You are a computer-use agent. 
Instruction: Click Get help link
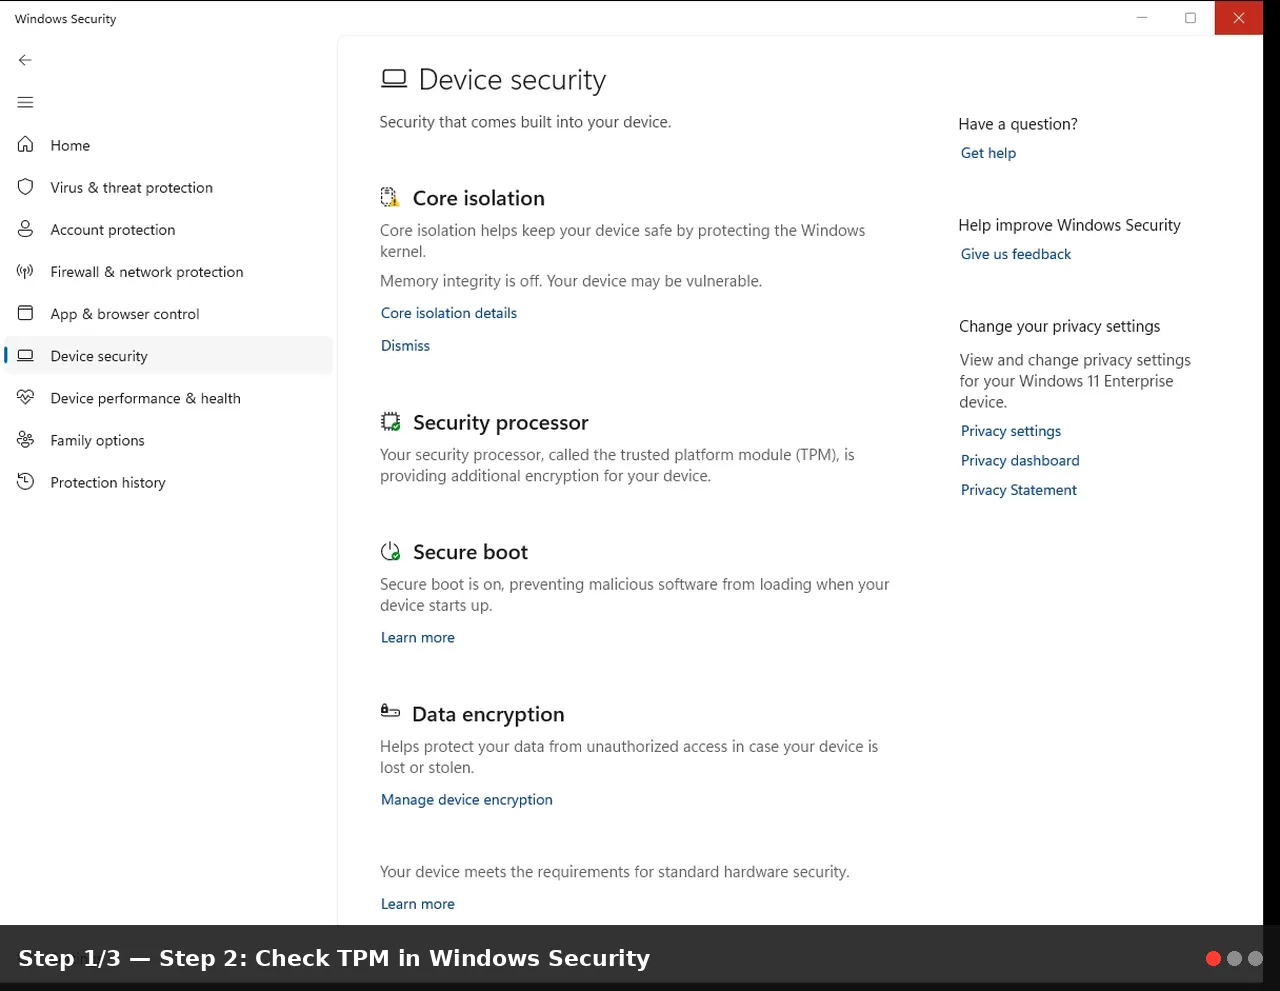click(x=988, y=153)
